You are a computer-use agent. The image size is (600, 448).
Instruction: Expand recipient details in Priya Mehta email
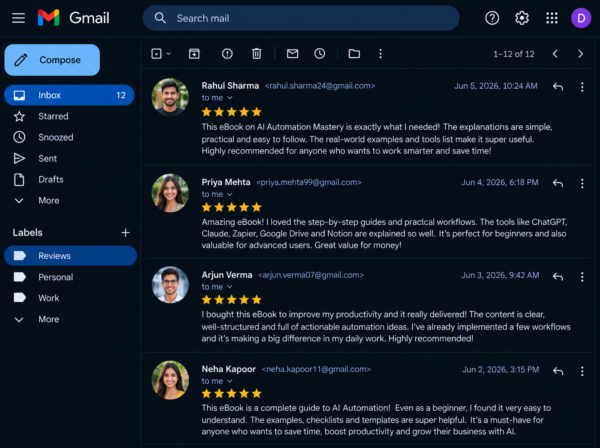(229, 194)
